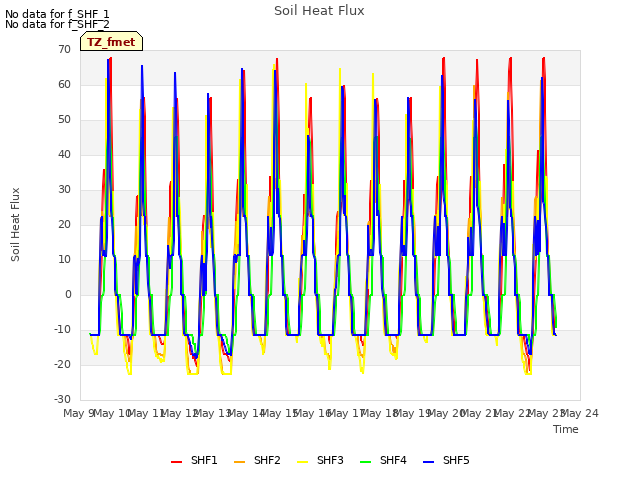
Task: Click the SHF2 orange legend swatch
Action: tap(240, 462)
